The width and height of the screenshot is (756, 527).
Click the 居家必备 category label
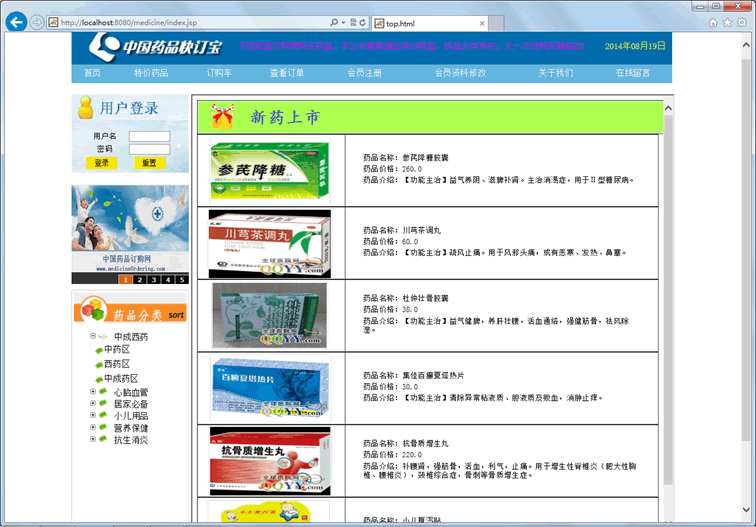pyautogui.click(x=131, y=404)
